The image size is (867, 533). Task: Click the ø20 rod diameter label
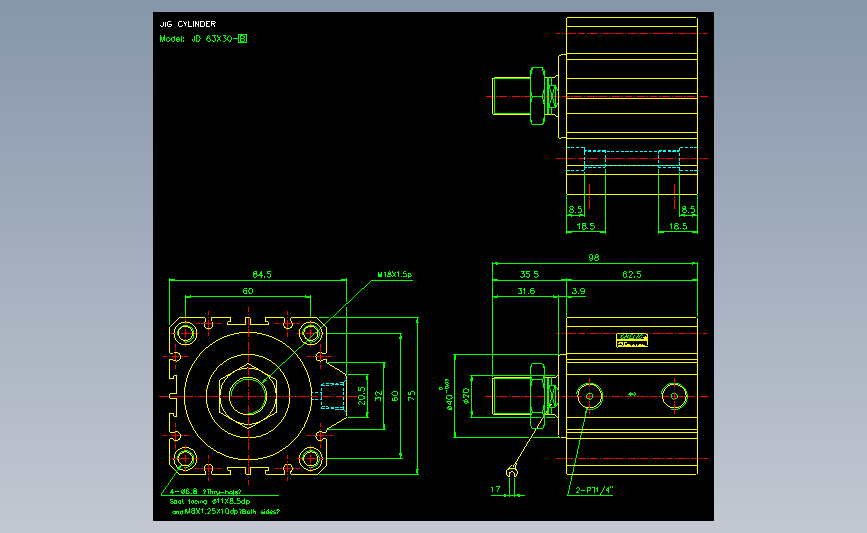click(x=466, y=396)
